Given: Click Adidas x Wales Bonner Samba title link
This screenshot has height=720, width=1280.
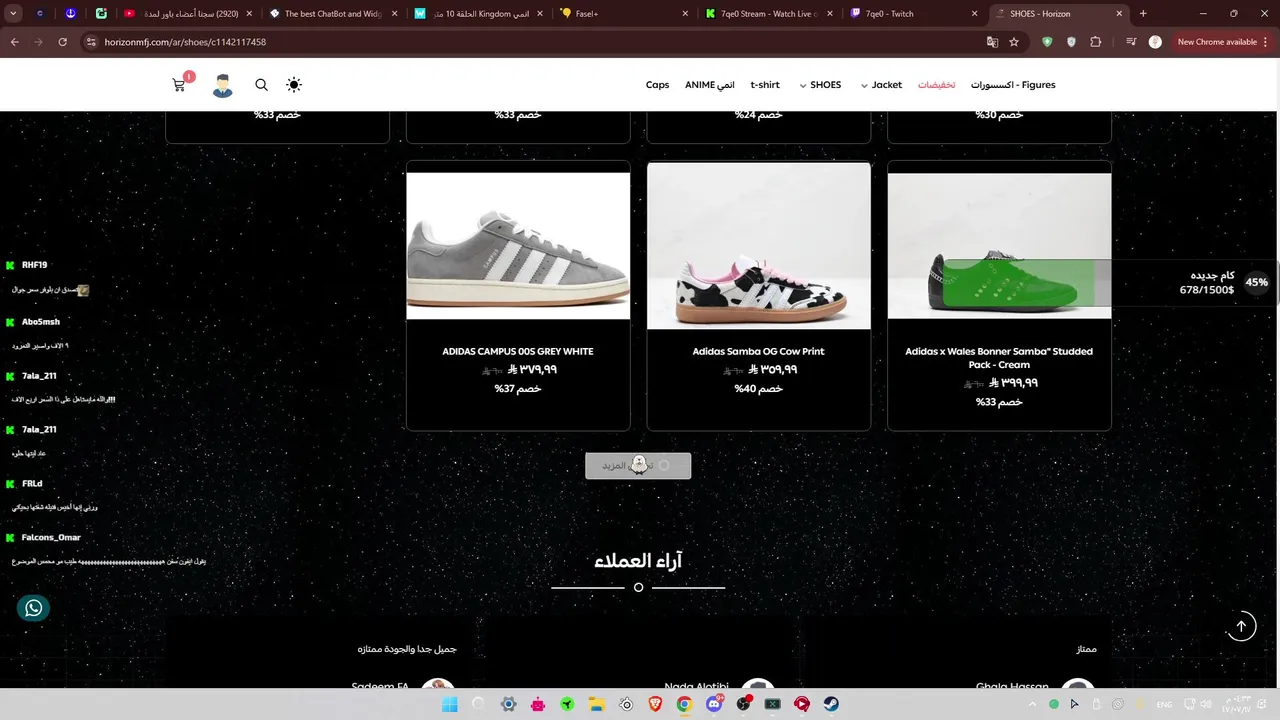Looking at the screenshot, I should 999,358.
